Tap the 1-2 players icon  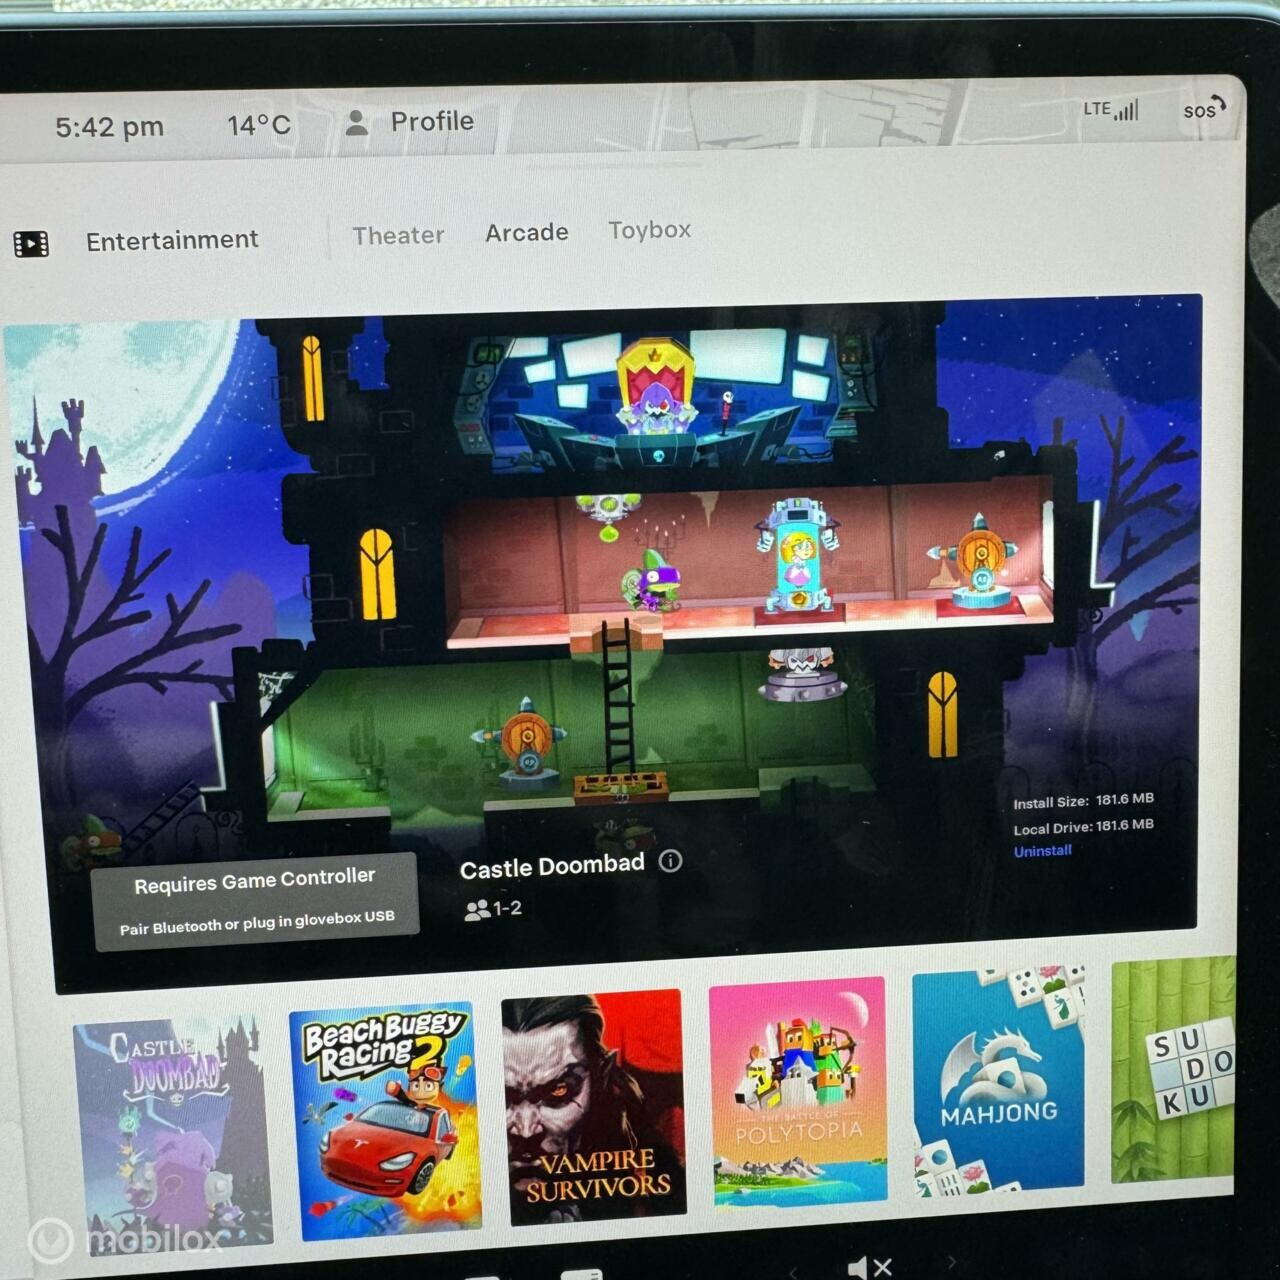494,909
